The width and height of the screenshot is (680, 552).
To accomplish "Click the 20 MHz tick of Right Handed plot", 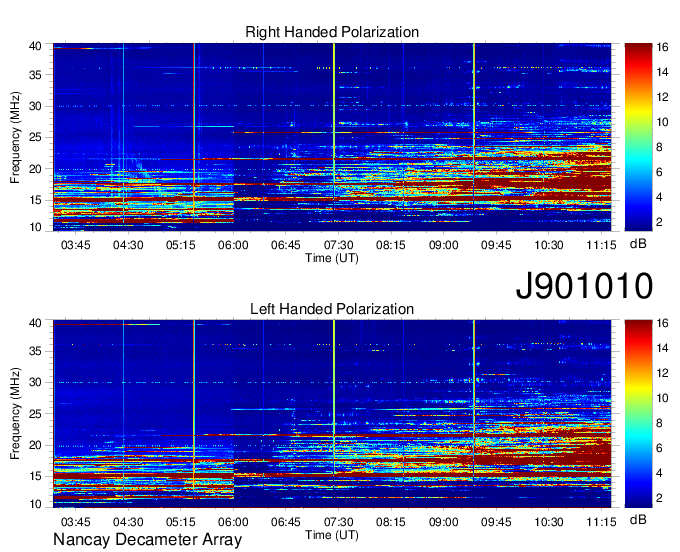I will point(35,169).
